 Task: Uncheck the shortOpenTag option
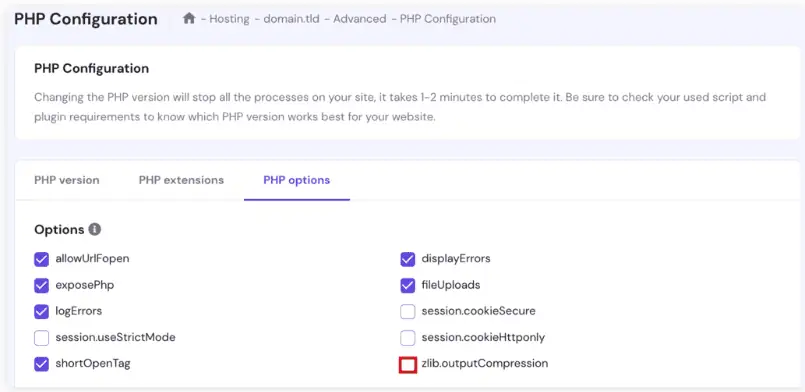(x=41, y=364)
